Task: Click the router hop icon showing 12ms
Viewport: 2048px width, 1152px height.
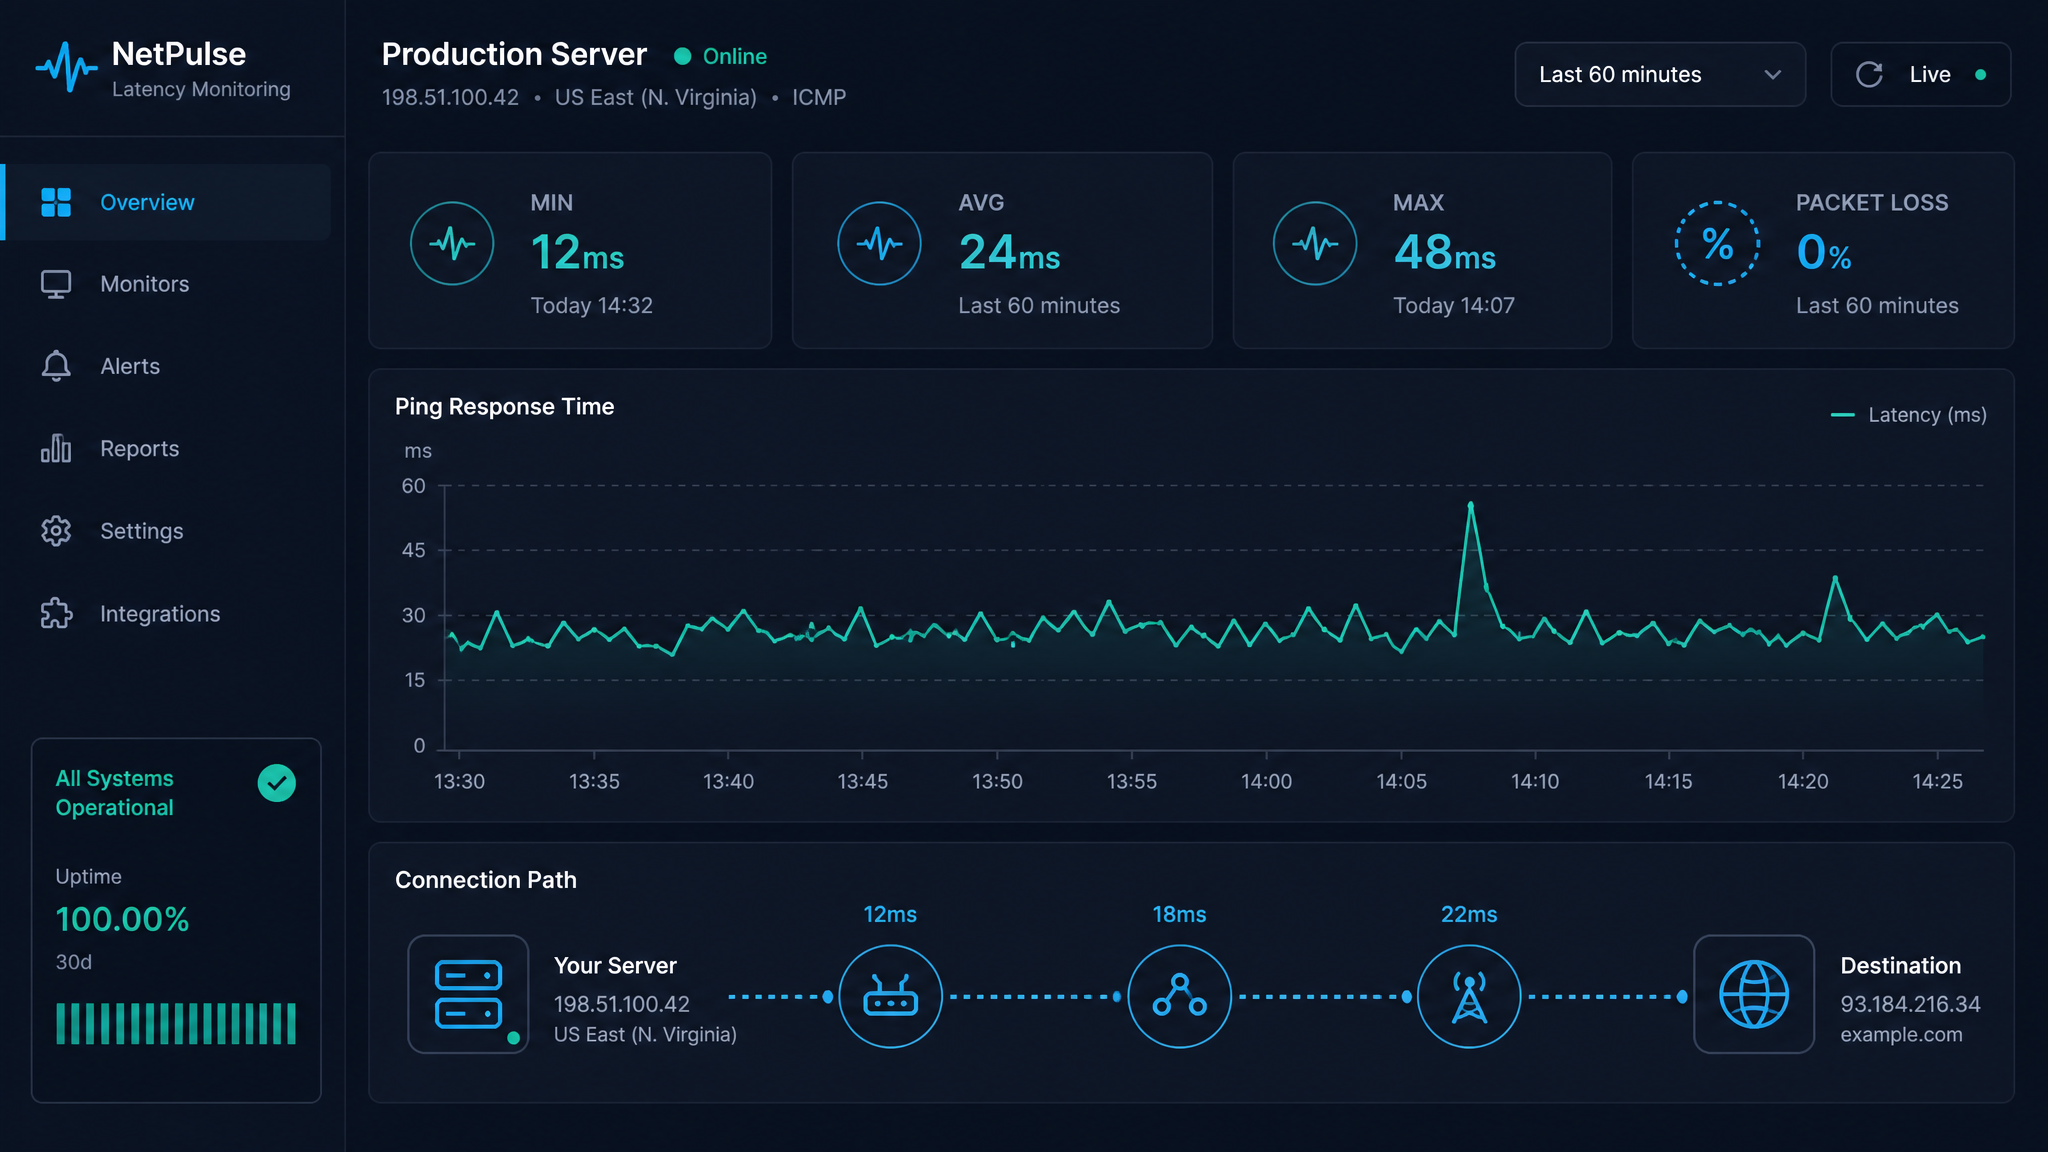Action: [x=890, y=996]
